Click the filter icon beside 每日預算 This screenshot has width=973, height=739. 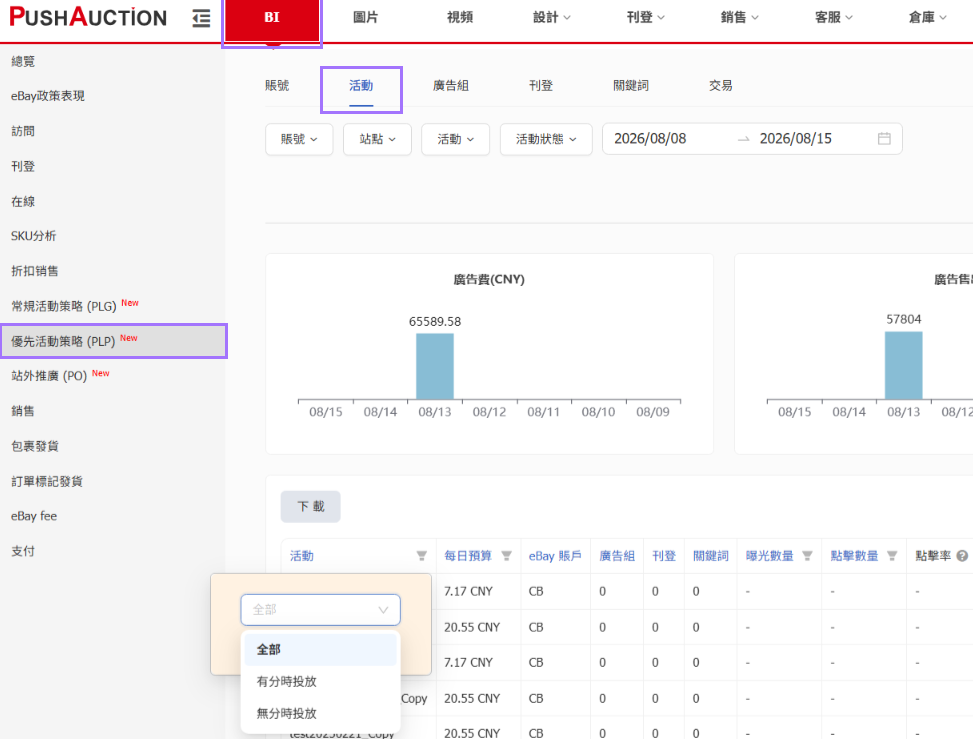(506, 556)
